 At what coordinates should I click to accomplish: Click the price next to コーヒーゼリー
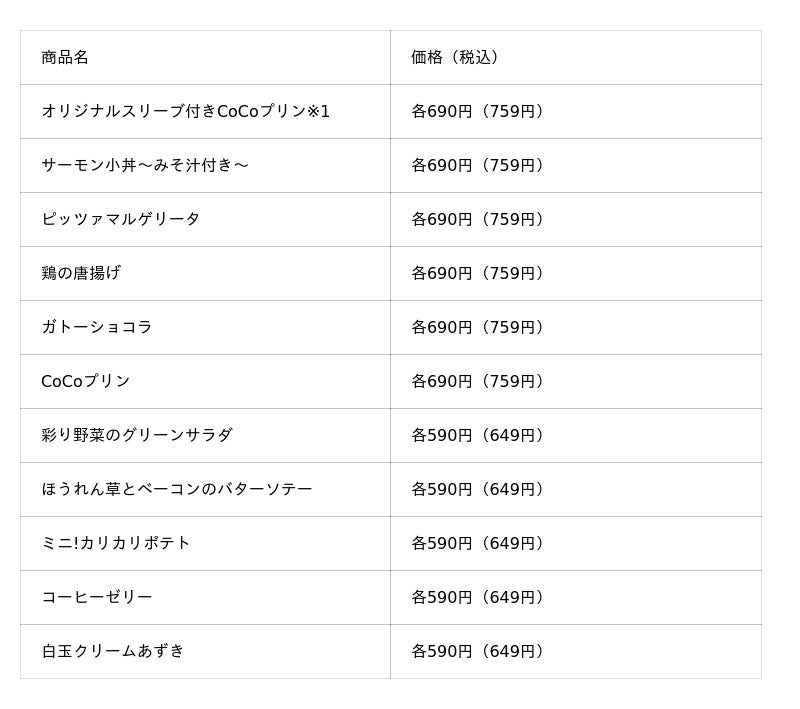coord(480,598)
